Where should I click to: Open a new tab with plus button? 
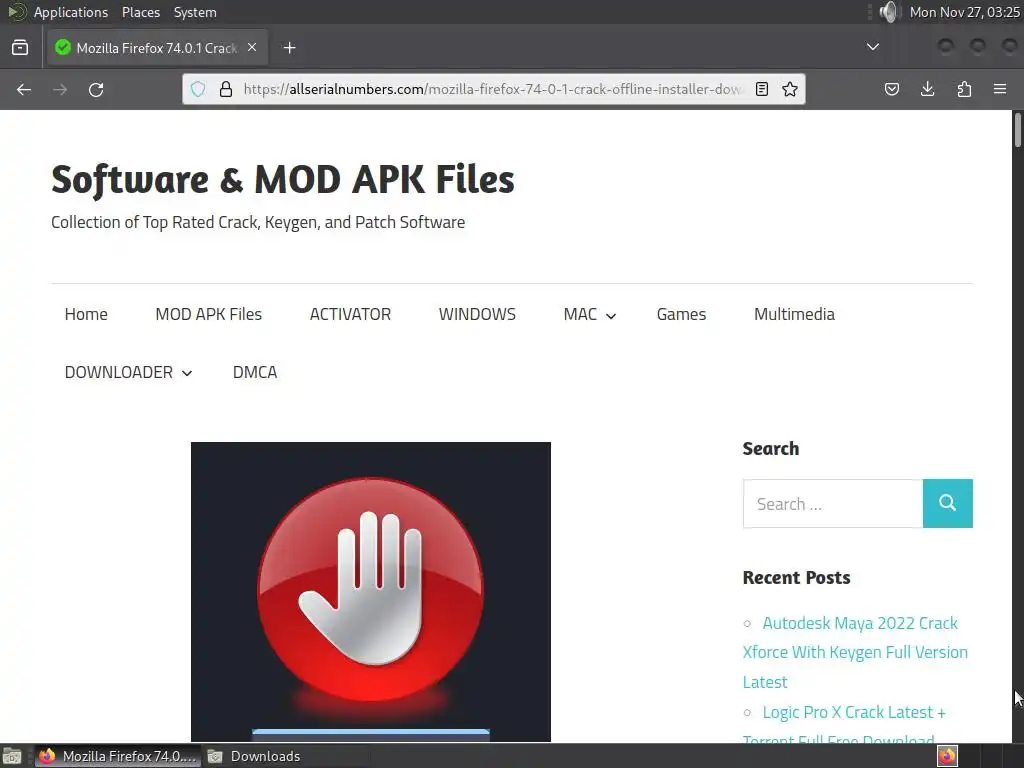click(x=289, y=48)
